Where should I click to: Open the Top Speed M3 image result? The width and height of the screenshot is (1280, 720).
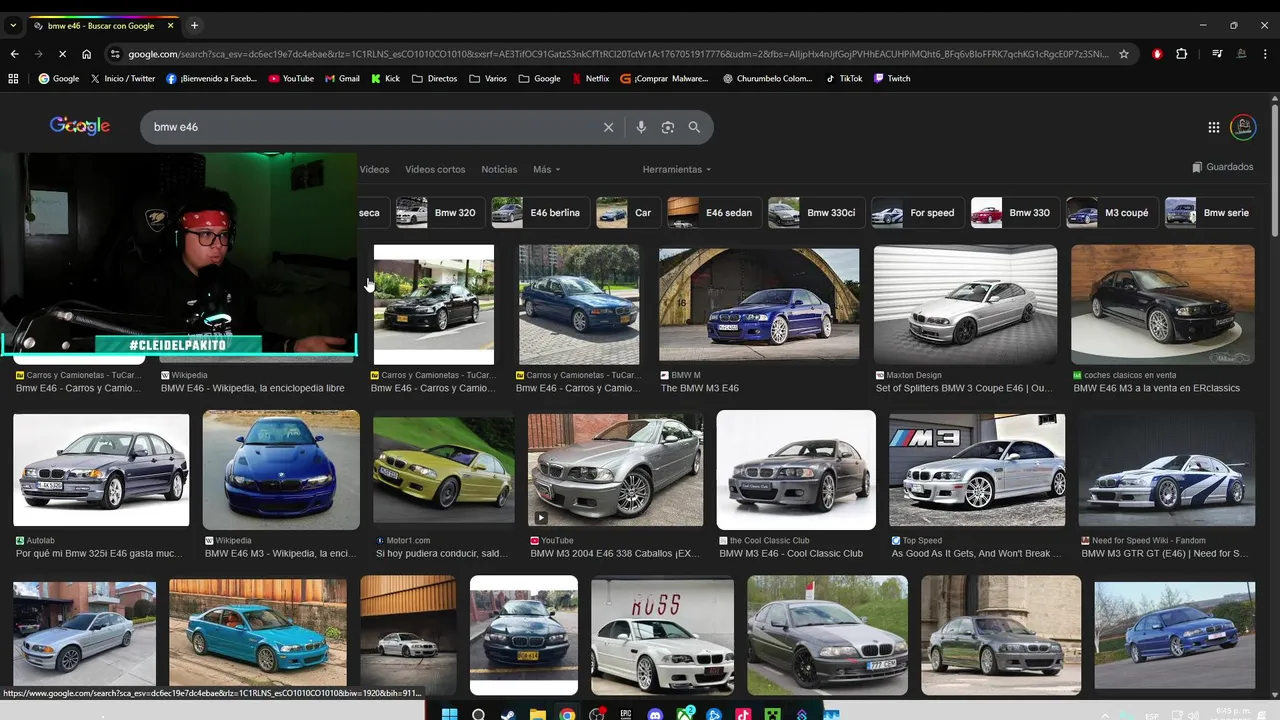coord(977,470)
